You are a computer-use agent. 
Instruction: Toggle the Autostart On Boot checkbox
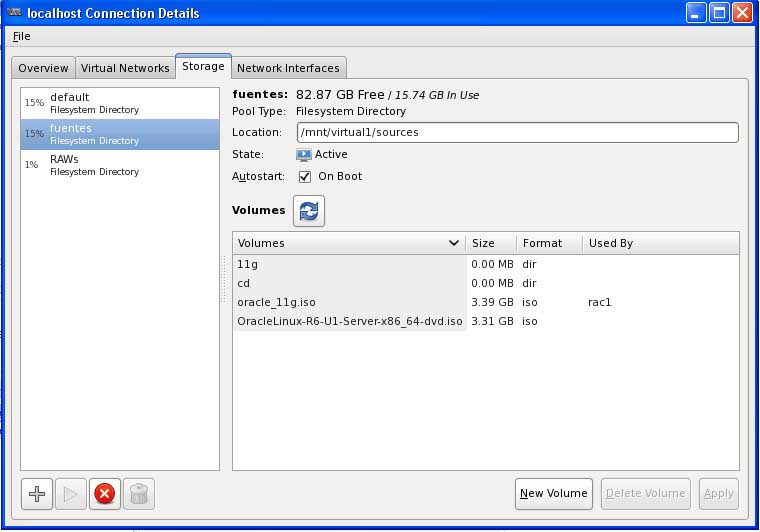point(305,177)
